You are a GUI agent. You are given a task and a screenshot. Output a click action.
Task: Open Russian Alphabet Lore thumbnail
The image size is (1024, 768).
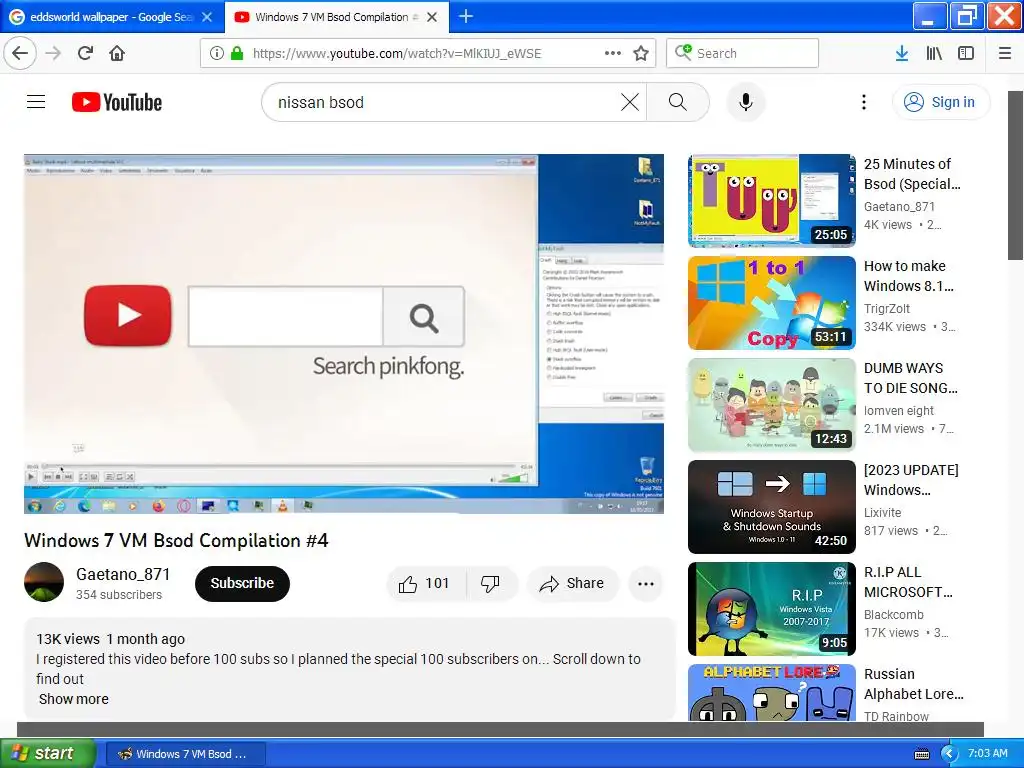pos(771,692)
